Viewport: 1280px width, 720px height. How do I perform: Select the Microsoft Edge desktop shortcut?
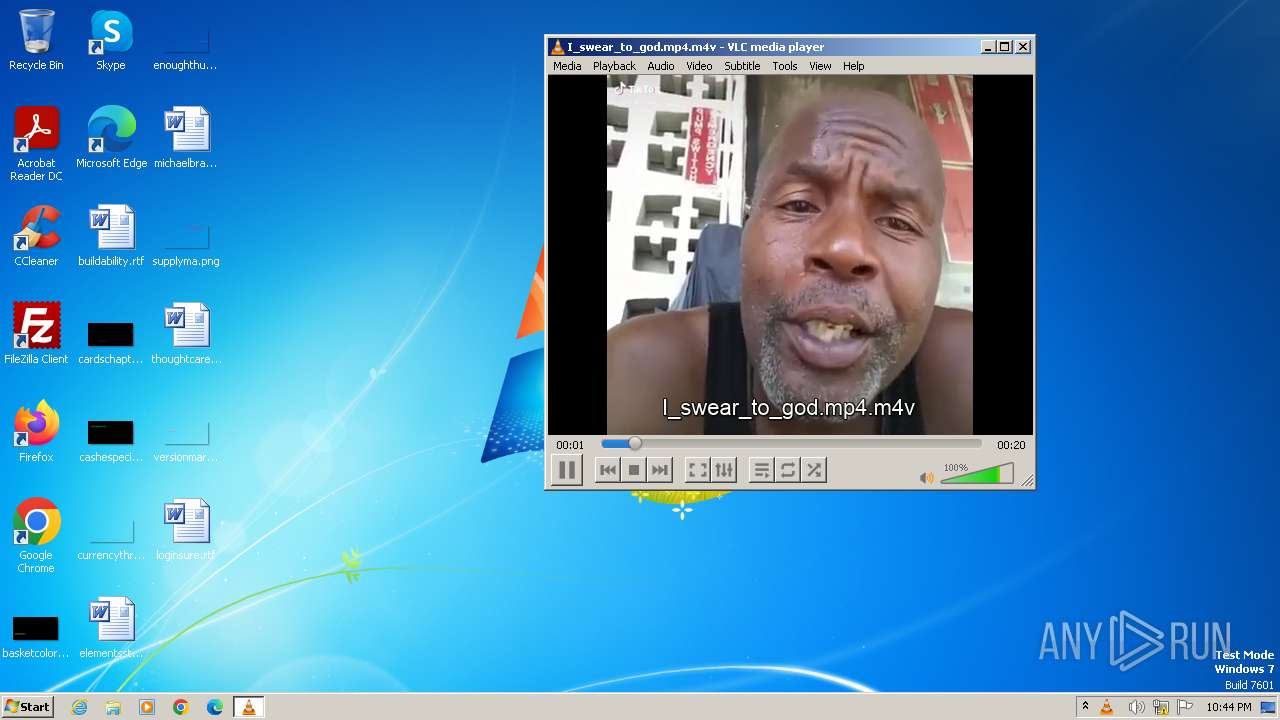tap(111, 139)
